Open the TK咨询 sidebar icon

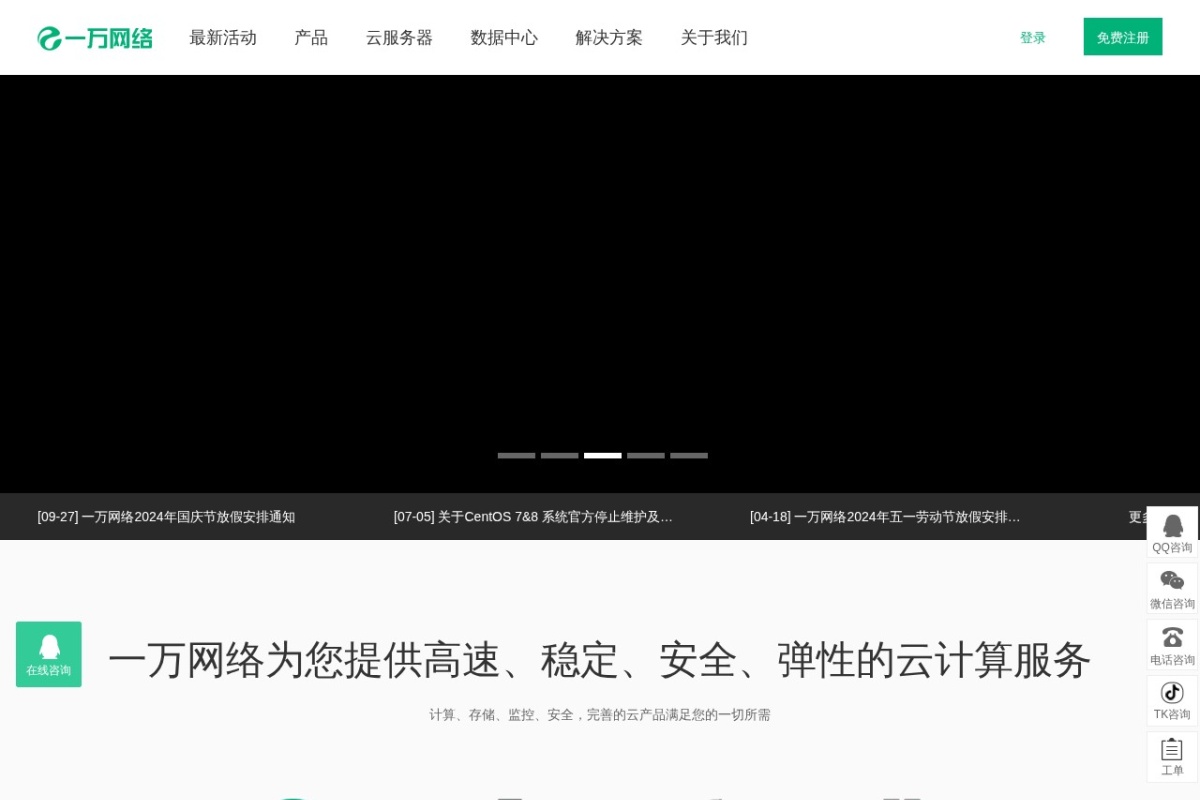(1172, 701)
